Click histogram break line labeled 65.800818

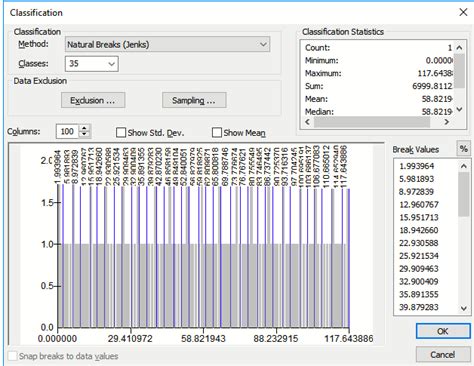click(x=220, y=257)
